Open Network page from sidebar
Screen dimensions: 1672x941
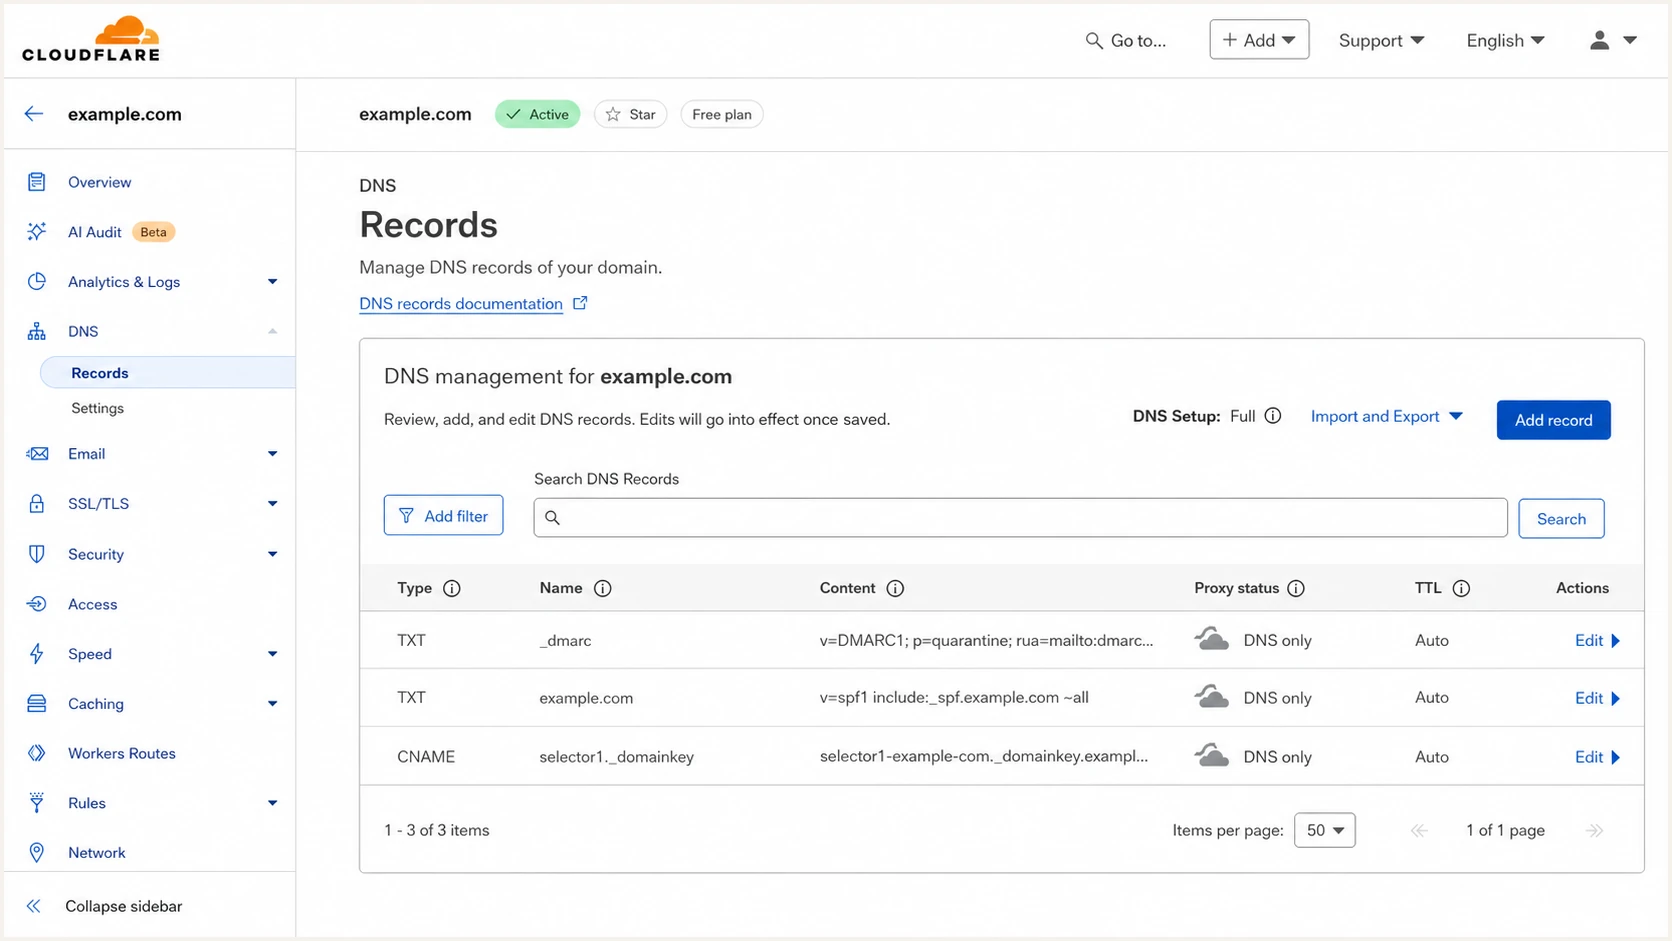[96, 852]
